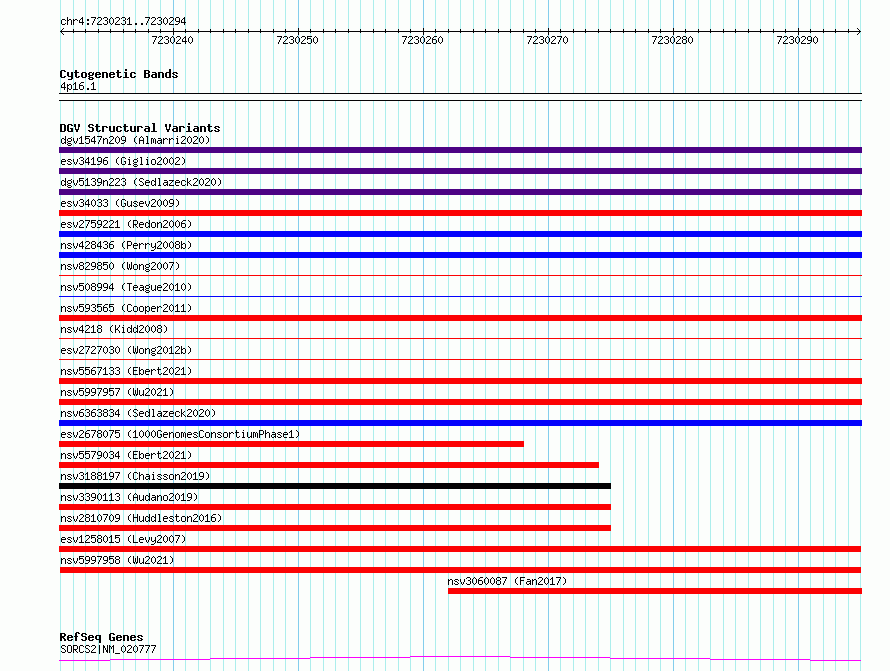This screenshot has width=890, height=671.
Task: Open variant nsv4218 (Kidd2008) label
Action: pyautogui.click(x=114, y=329)
